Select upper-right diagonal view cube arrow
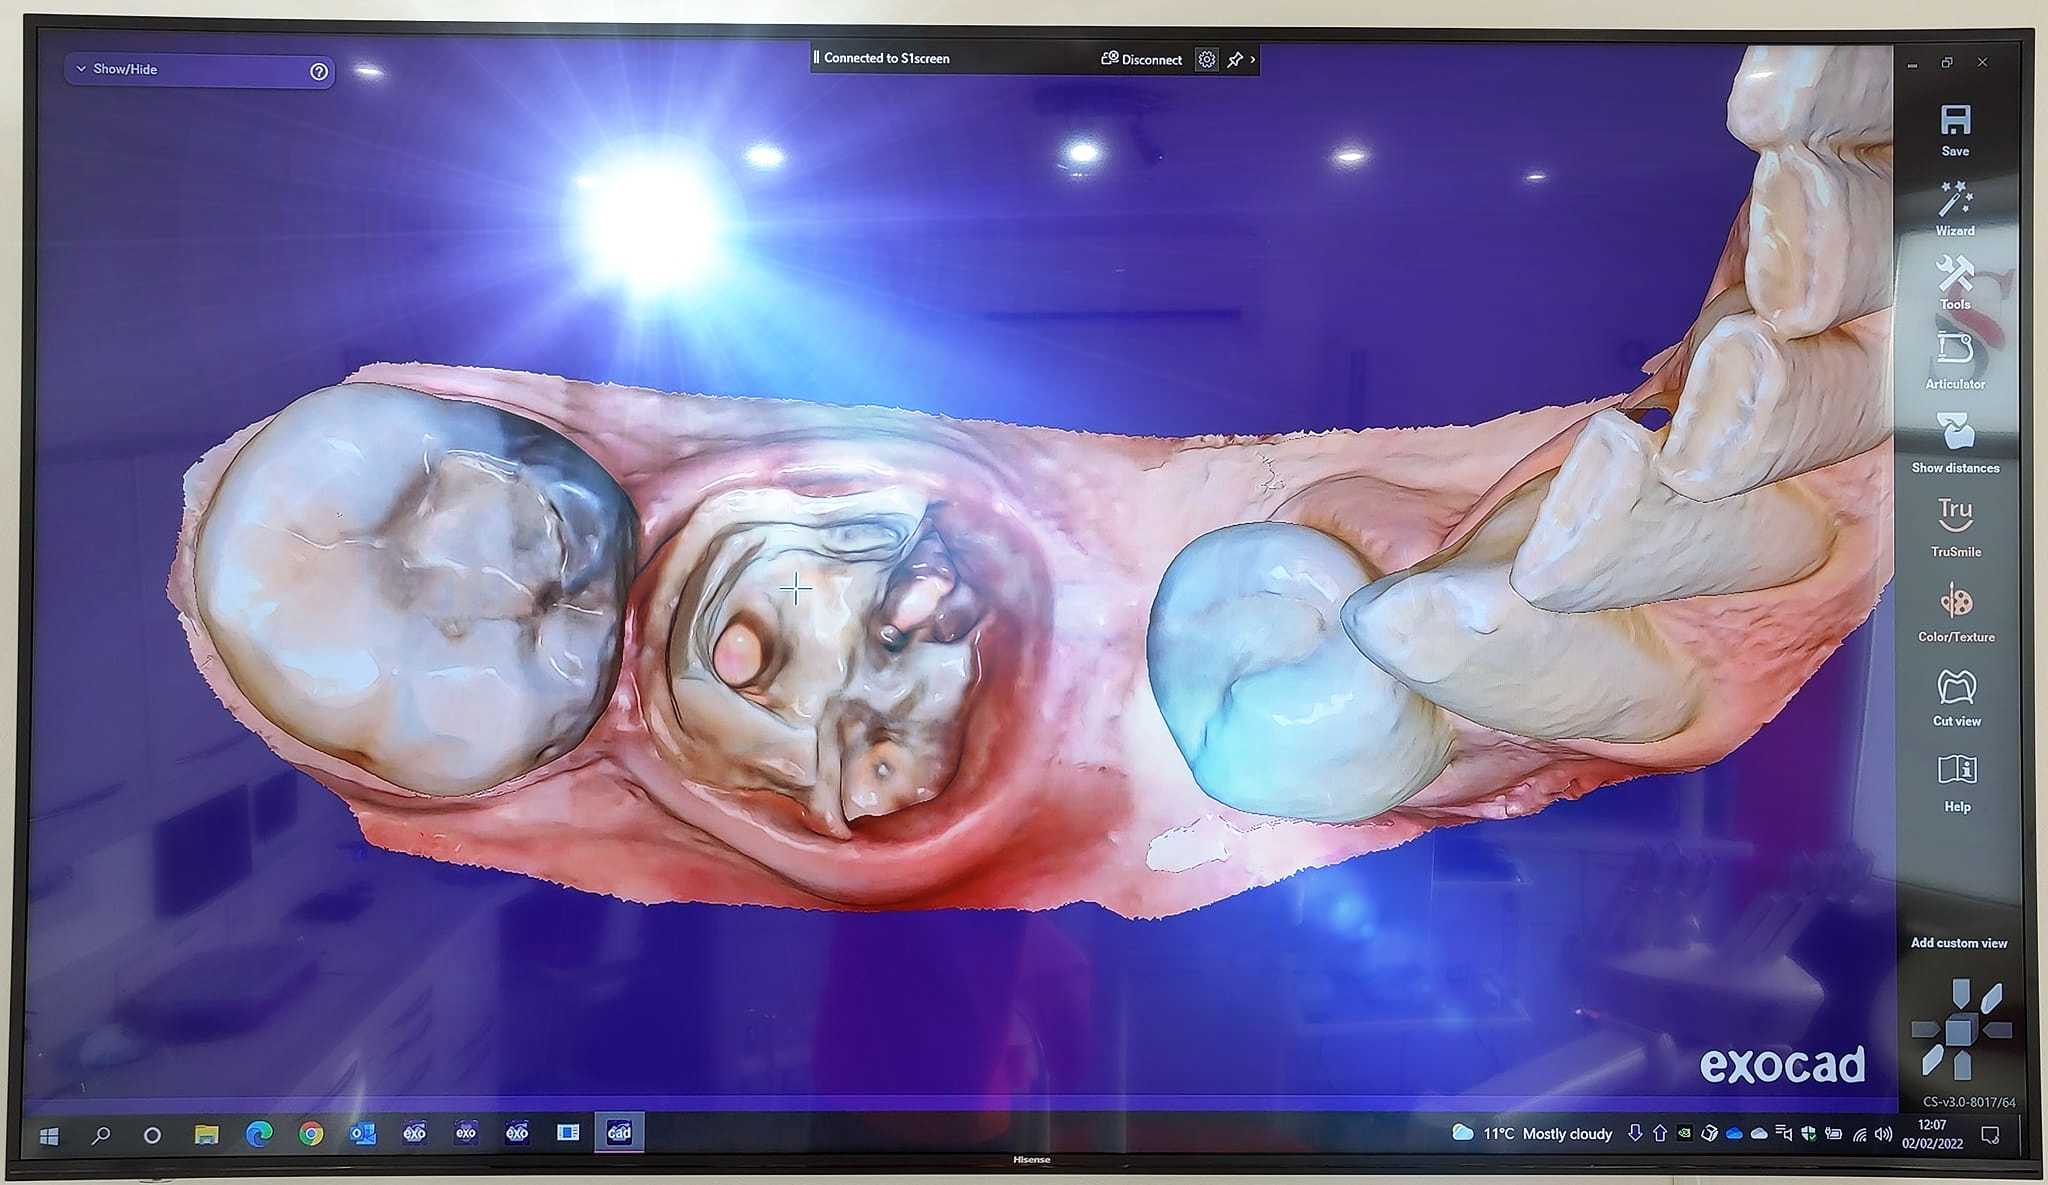Viewport: 2048px width, 1185px height. click(x=1991, y=997)
